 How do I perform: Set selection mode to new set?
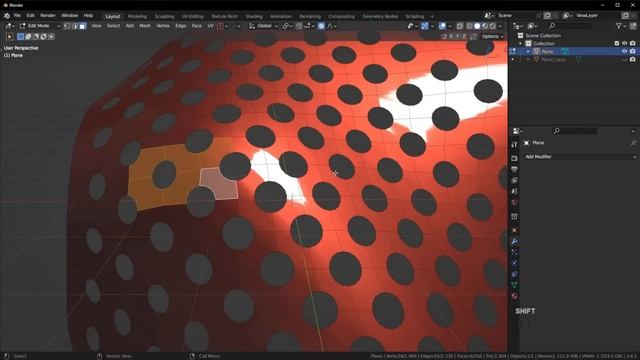coord(20,37)
